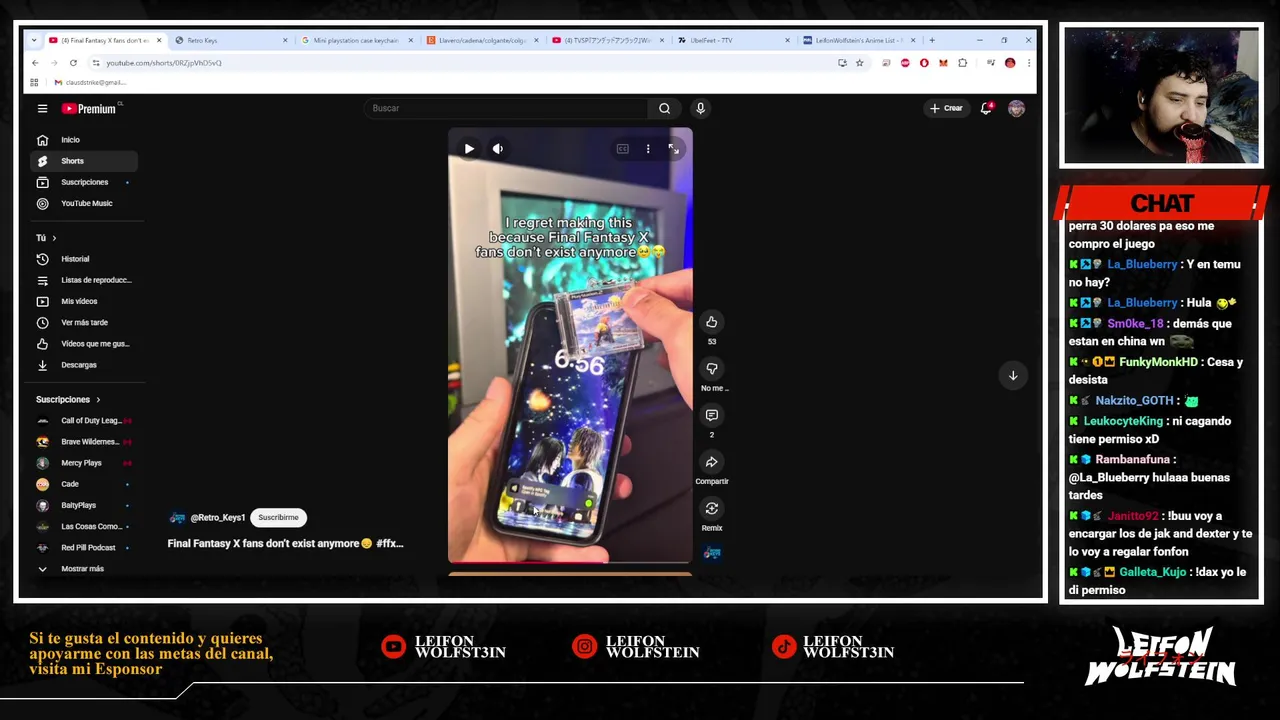Open the Short's comments
This screenshot has width=1280, height=720.
[x=711, y=415]
